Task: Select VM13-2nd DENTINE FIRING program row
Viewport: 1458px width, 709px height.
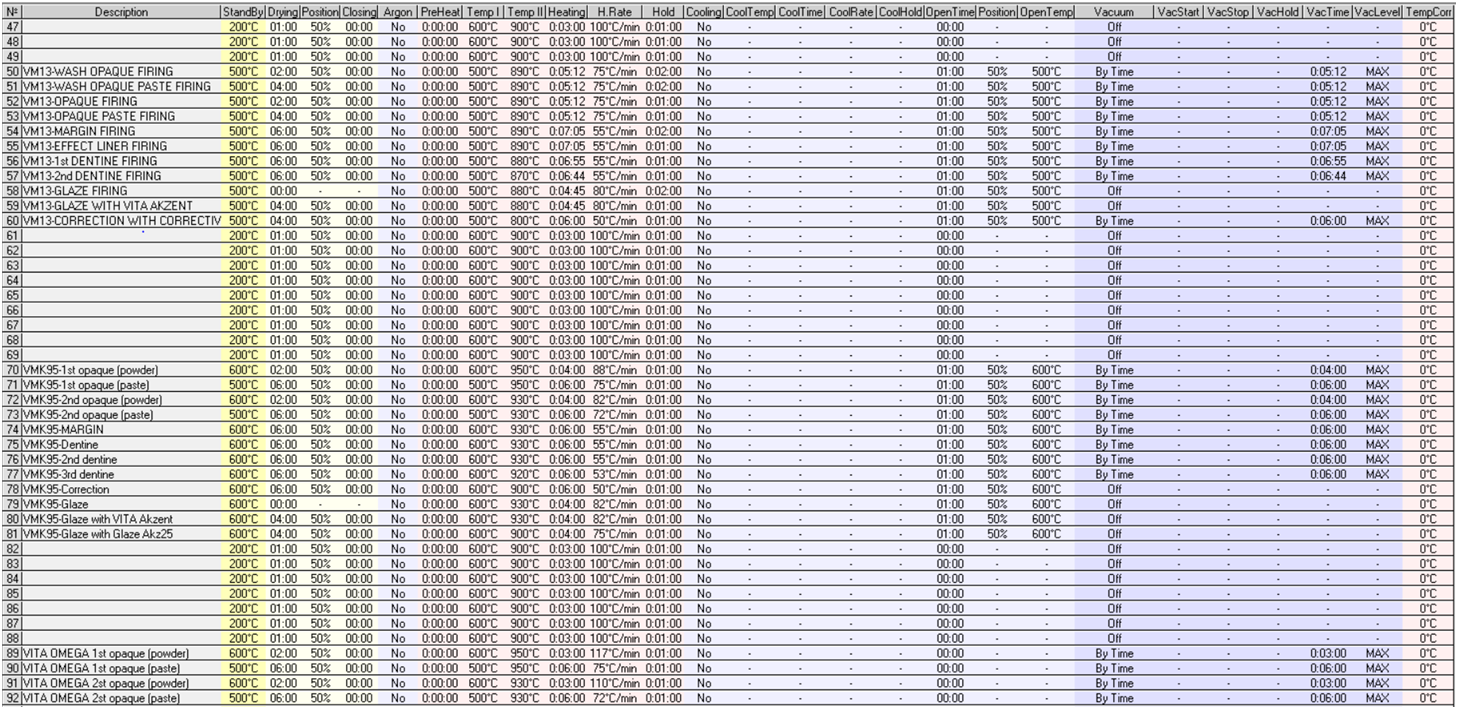Action: pos(729,176)
